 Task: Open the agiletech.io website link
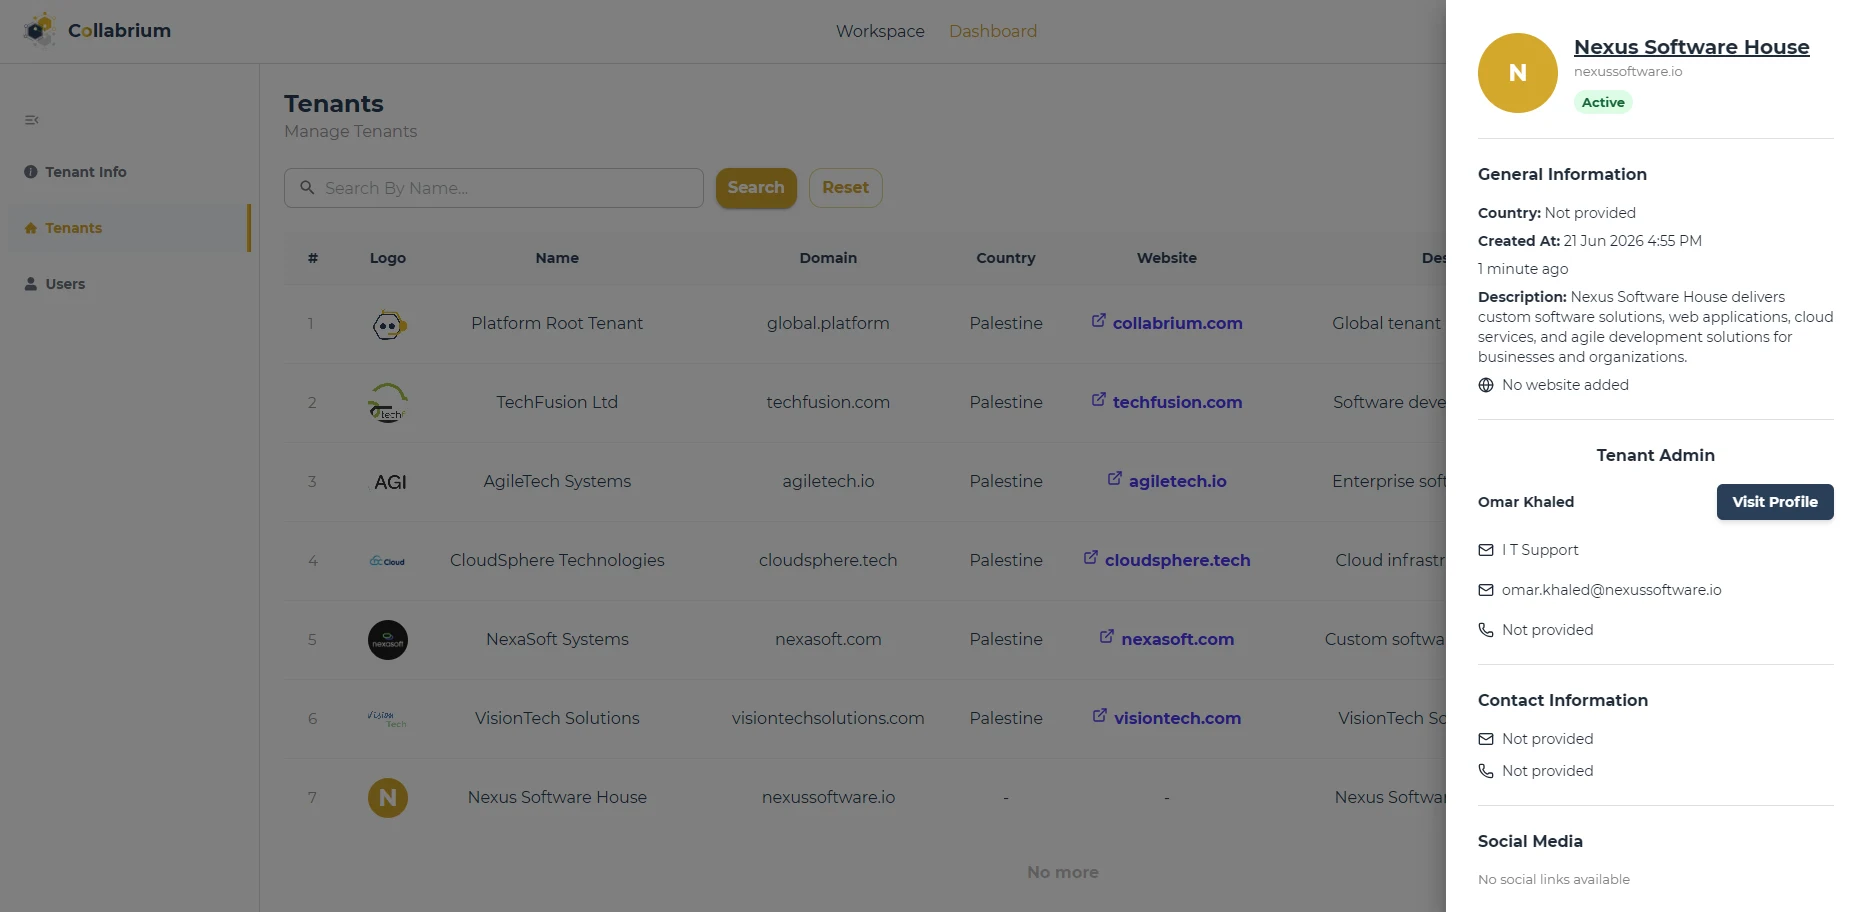(x=1167, y=481)
